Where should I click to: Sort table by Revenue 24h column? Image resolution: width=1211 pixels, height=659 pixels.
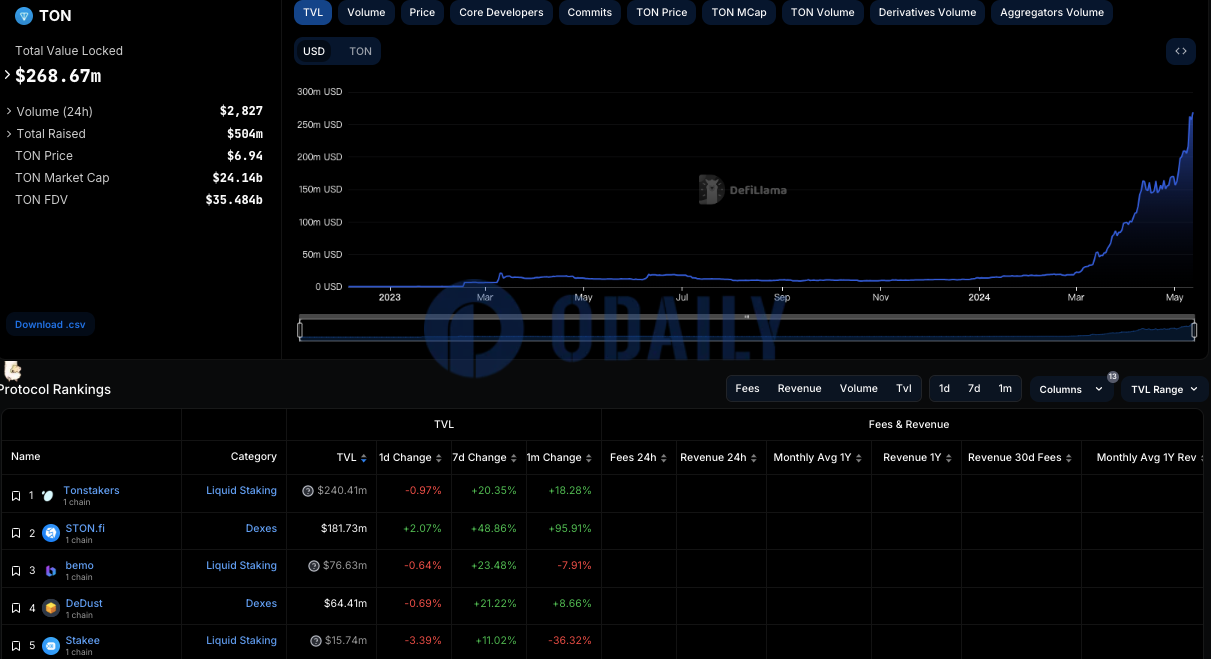tap(753, 458)
